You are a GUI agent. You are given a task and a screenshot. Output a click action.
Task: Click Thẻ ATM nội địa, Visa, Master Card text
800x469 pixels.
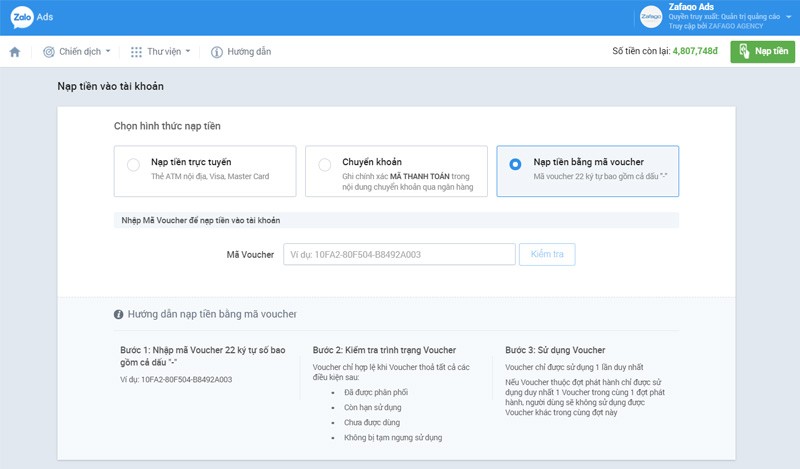click(210, 177)
